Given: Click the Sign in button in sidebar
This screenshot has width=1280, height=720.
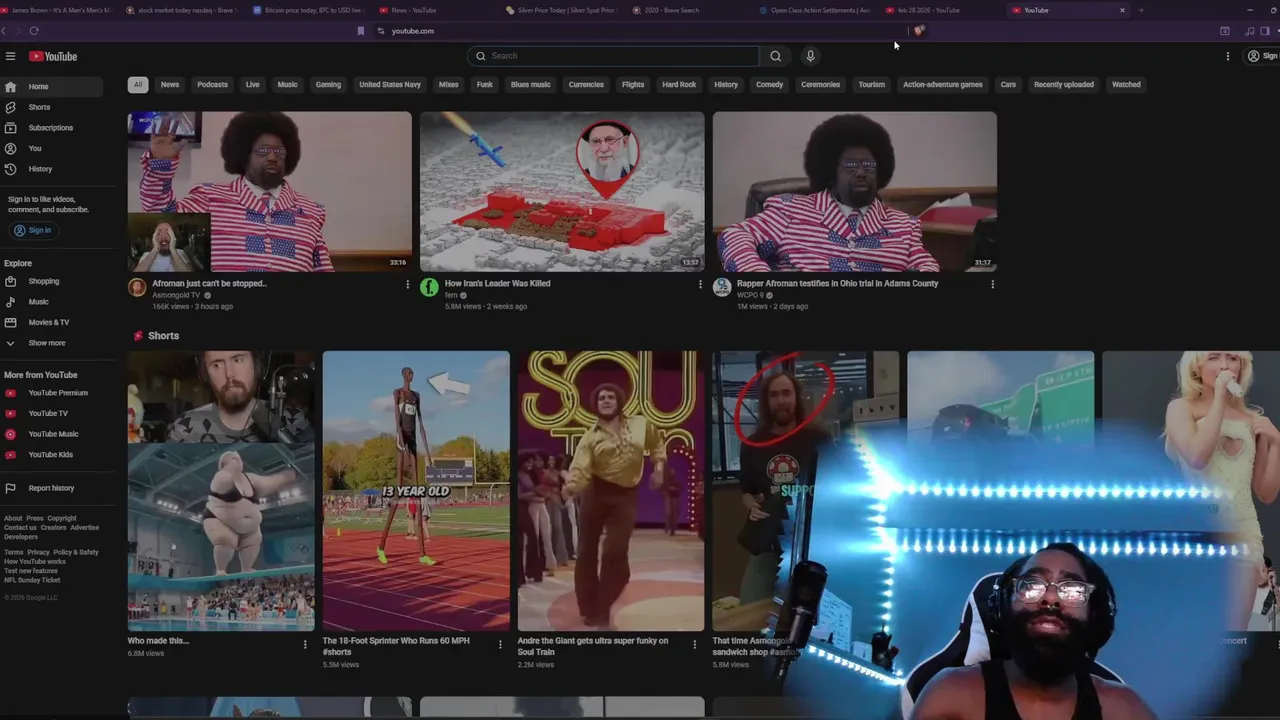Looking at the screenshot, I should [x=33, y=230].
